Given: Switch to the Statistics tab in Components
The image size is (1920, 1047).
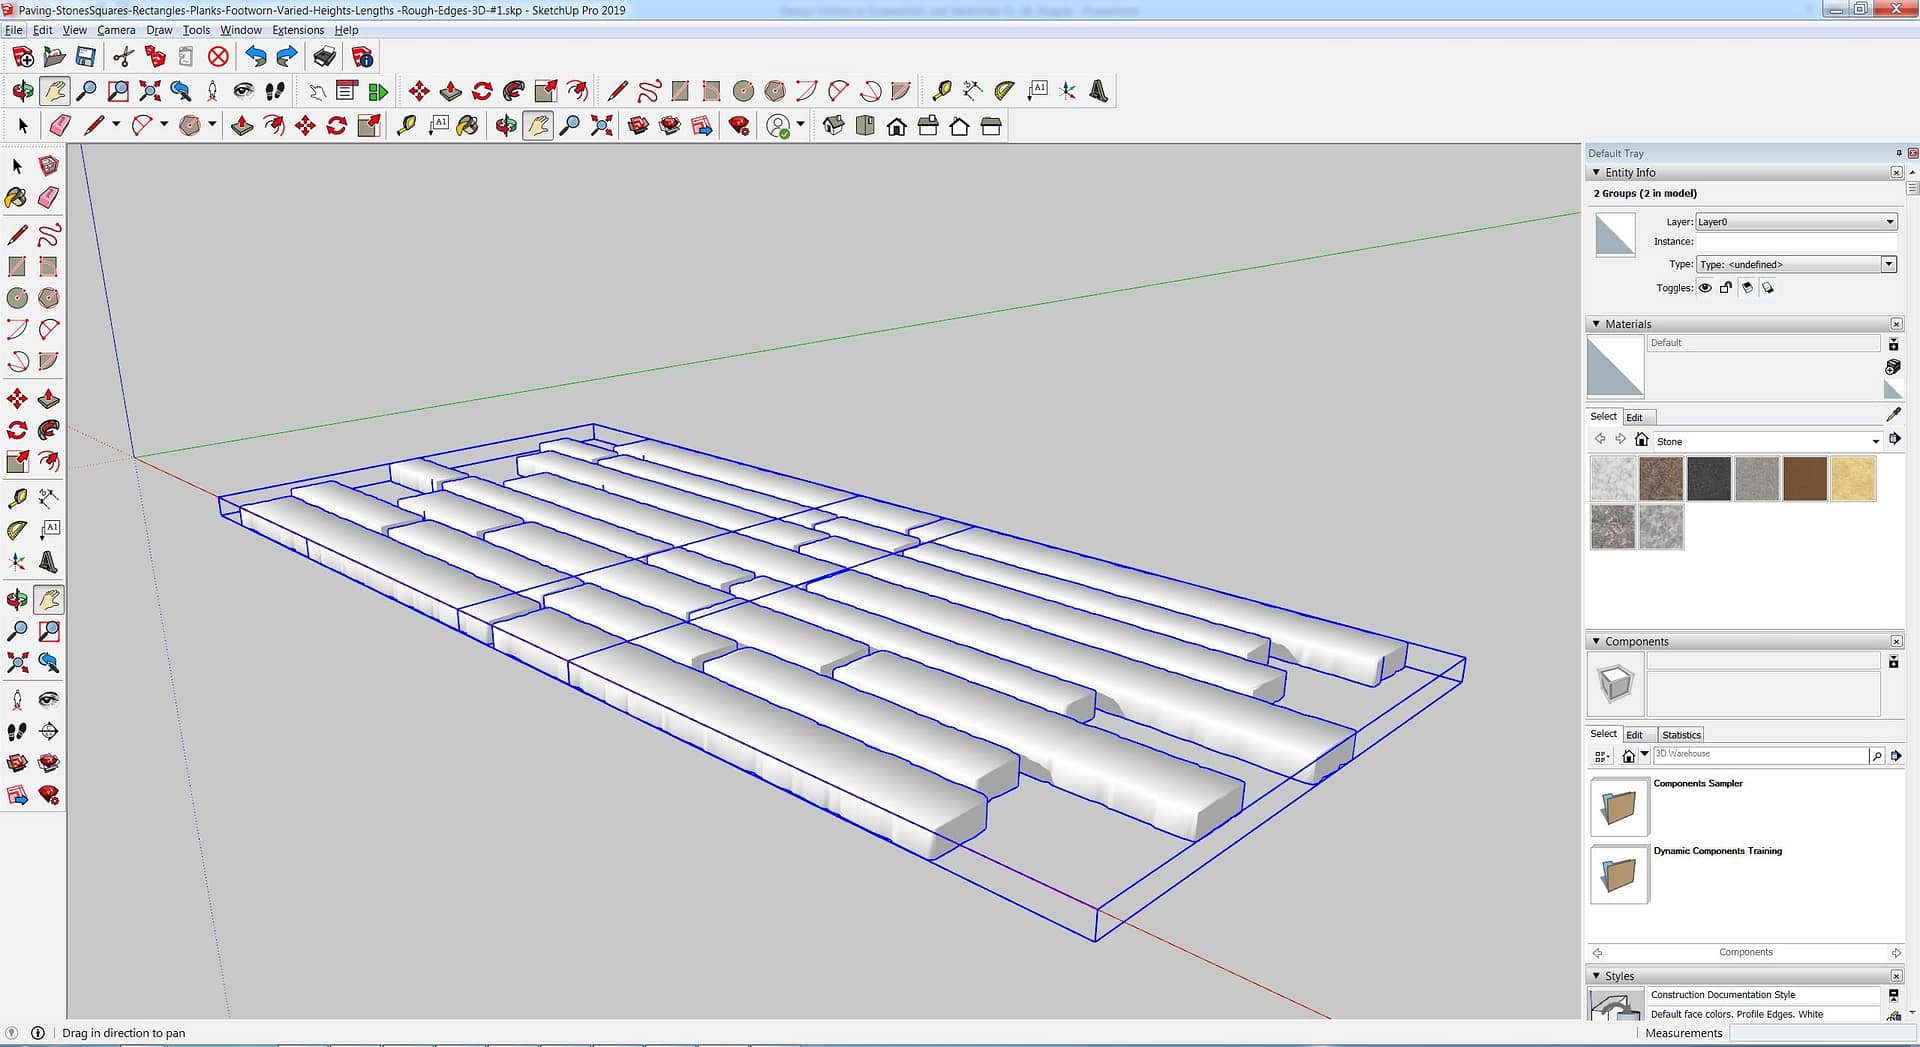Looking at the screenshot, I should coord(1681,735).
